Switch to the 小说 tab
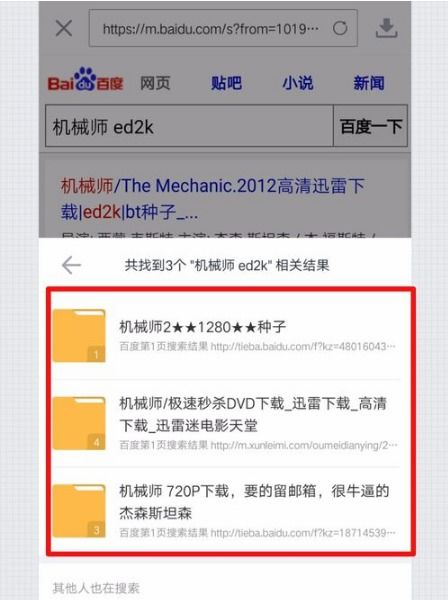 (298, 83)
